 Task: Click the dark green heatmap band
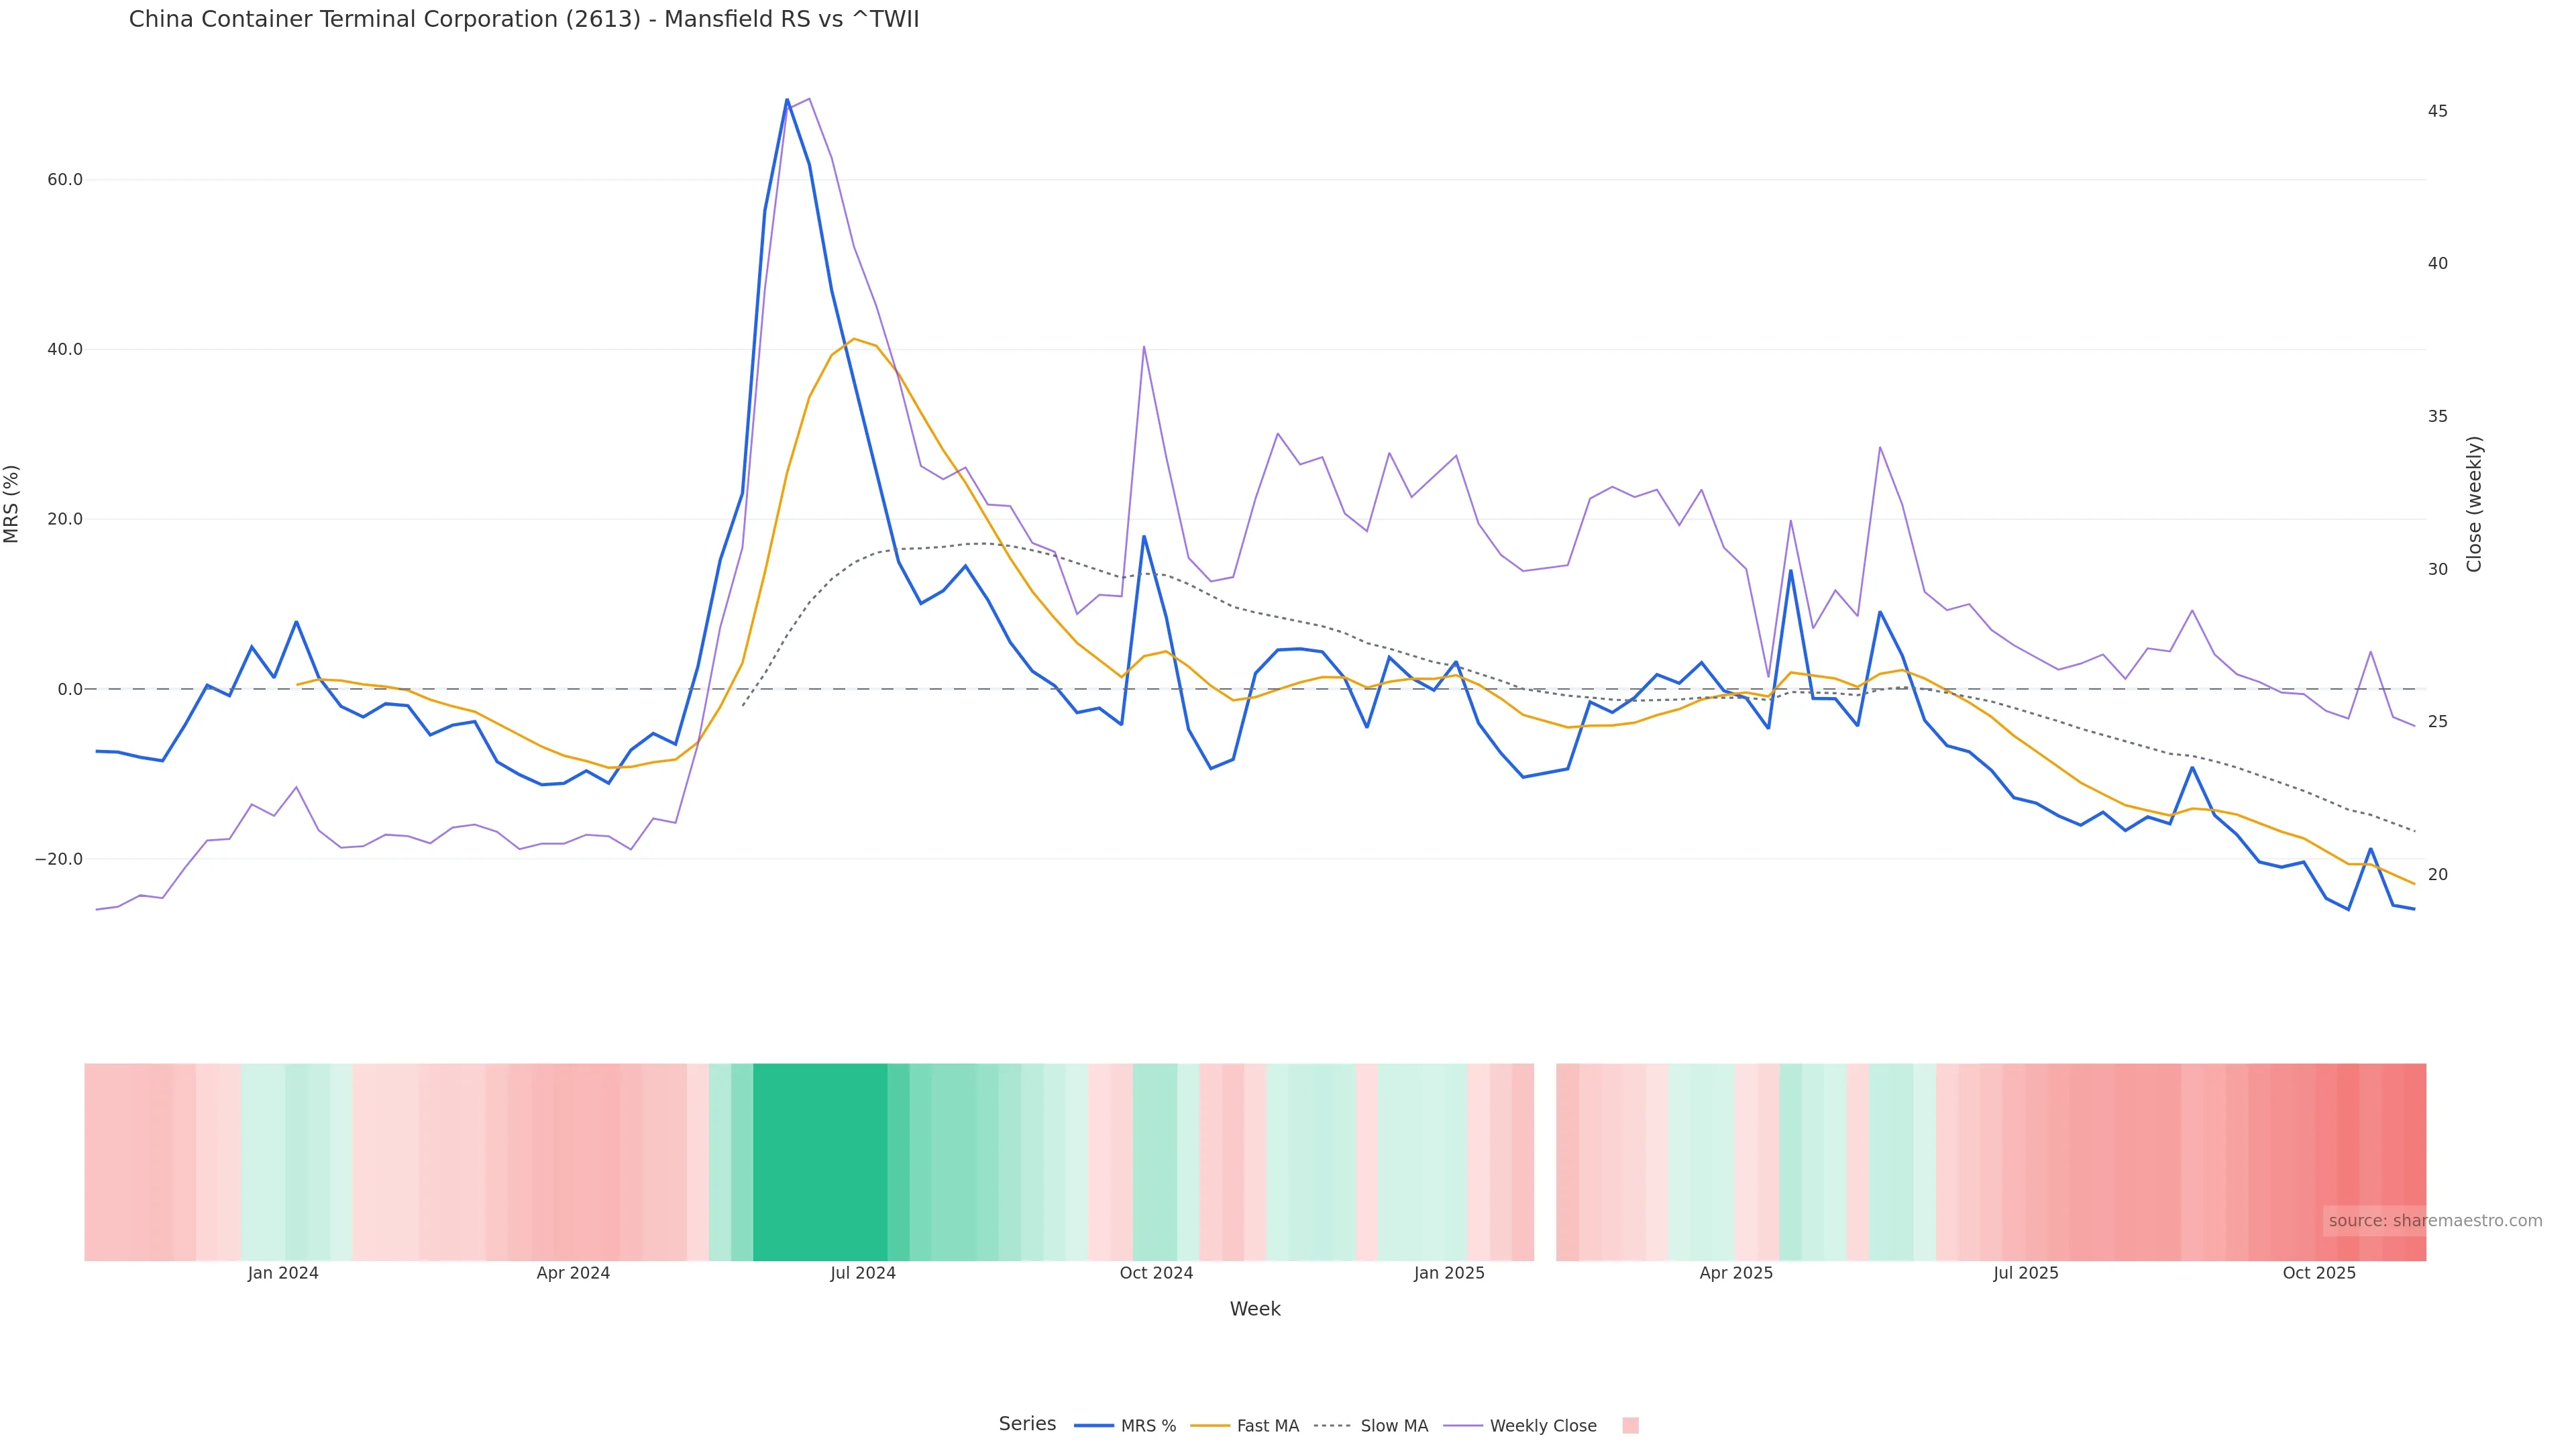pos(820,1161)
